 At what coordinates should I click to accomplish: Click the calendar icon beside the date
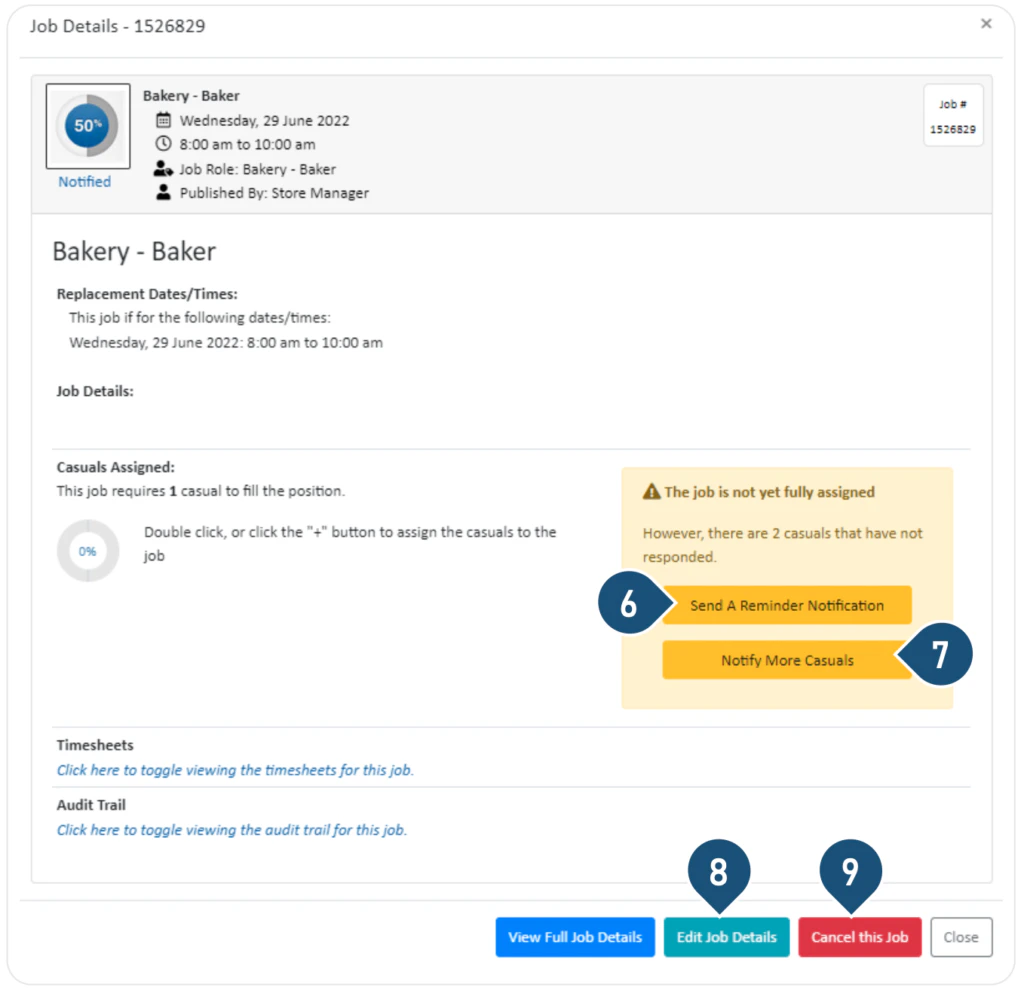pyautogui.click(x=163, y=120)
